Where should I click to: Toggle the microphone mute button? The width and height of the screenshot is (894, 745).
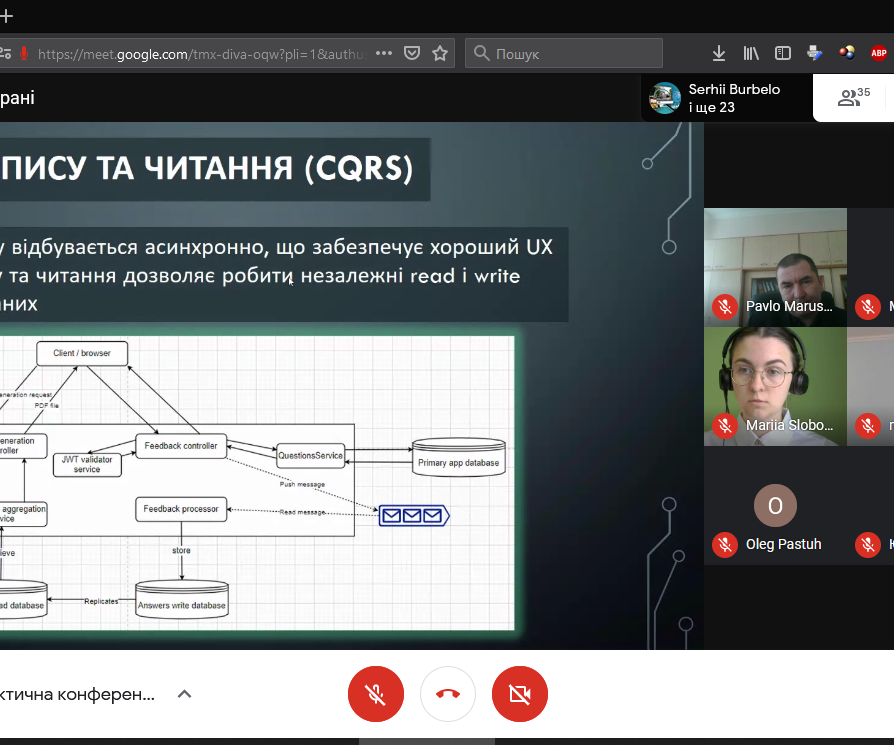(376, 694)
